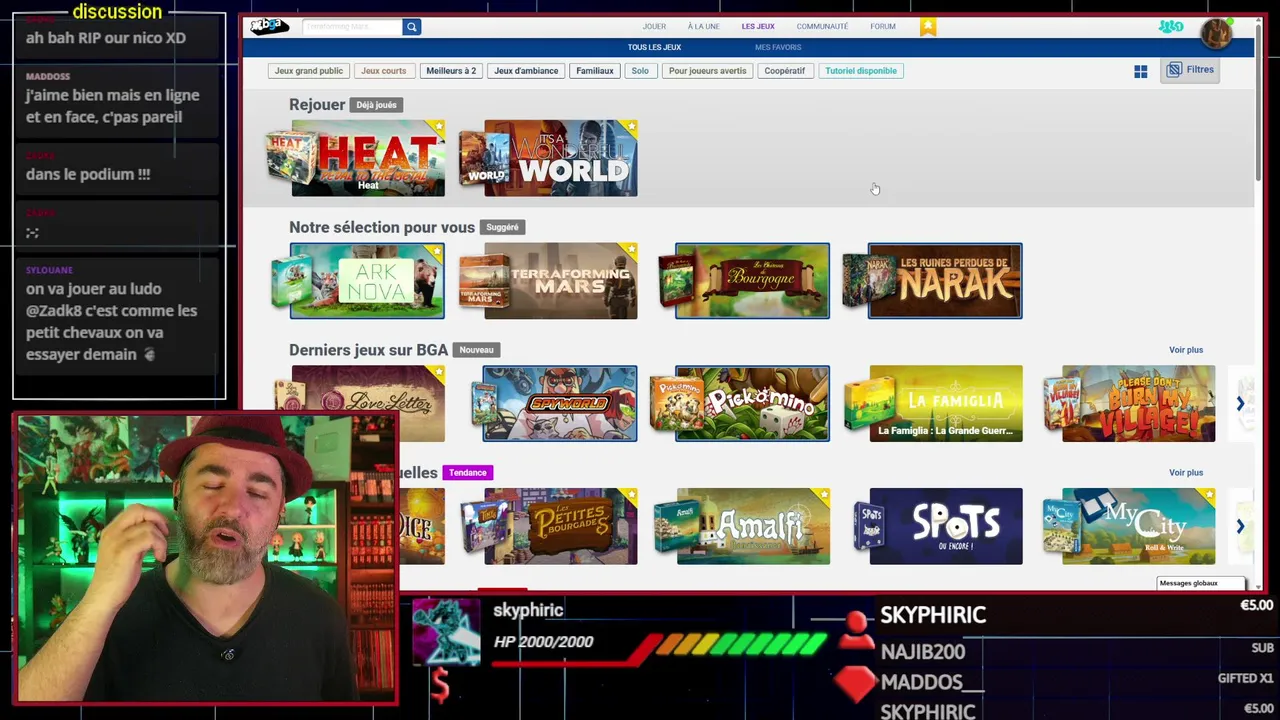Image resolution: width=1280 pixels, height=720 pixels.
Task: Open the Messages globaux chat bar
Action: point(1201,583)
